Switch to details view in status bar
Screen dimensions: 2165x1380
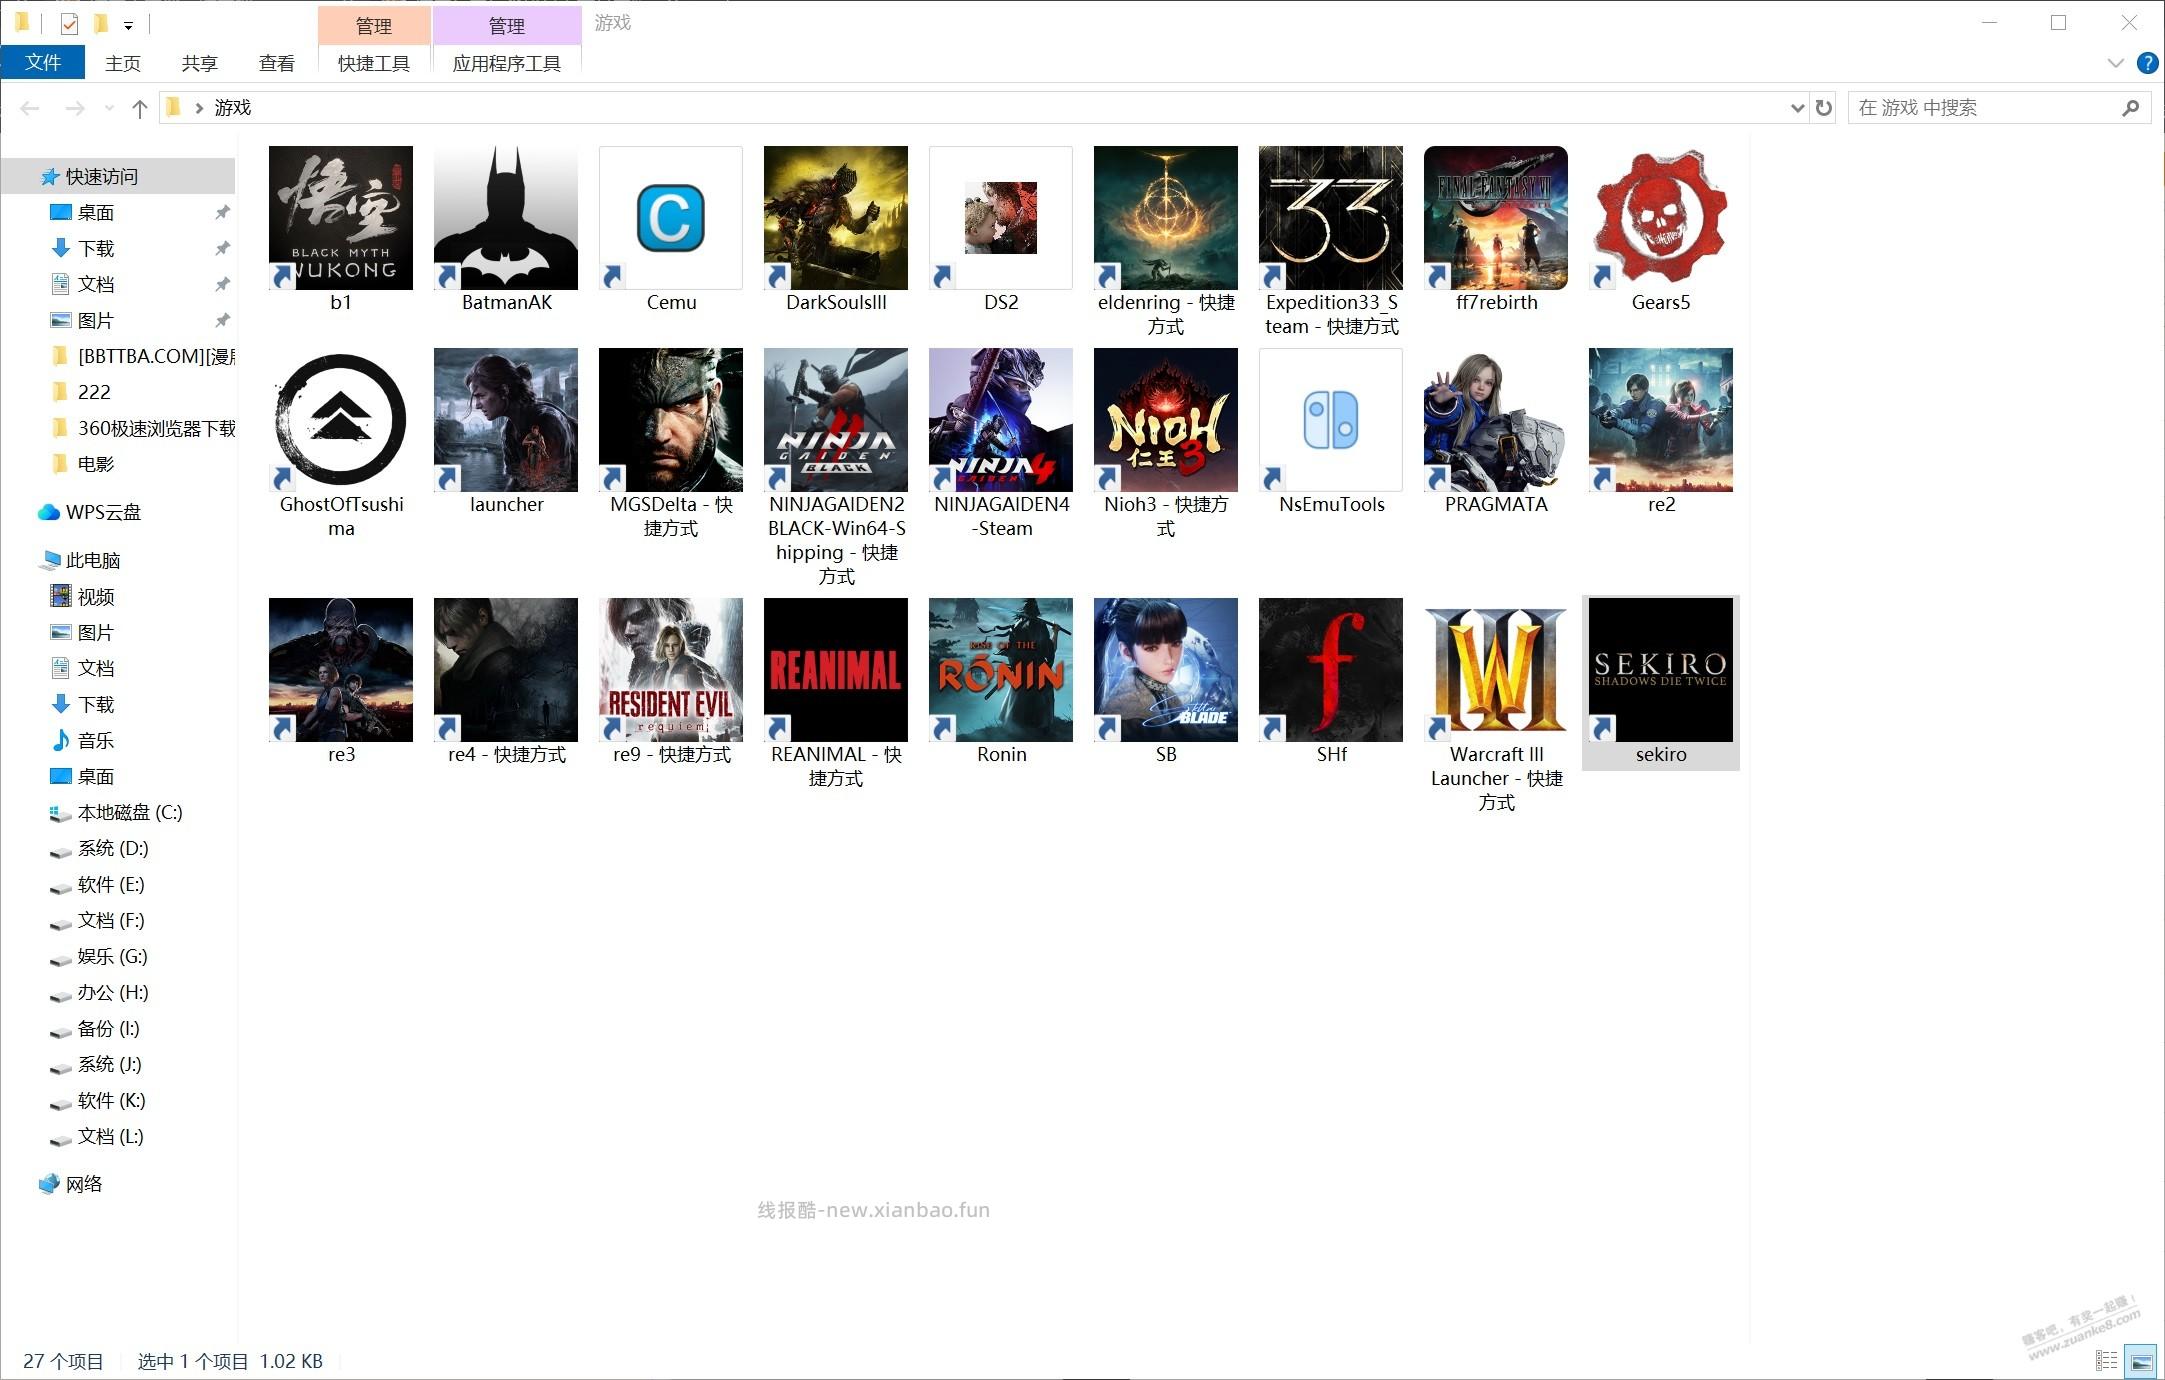click(2106, 1361)
